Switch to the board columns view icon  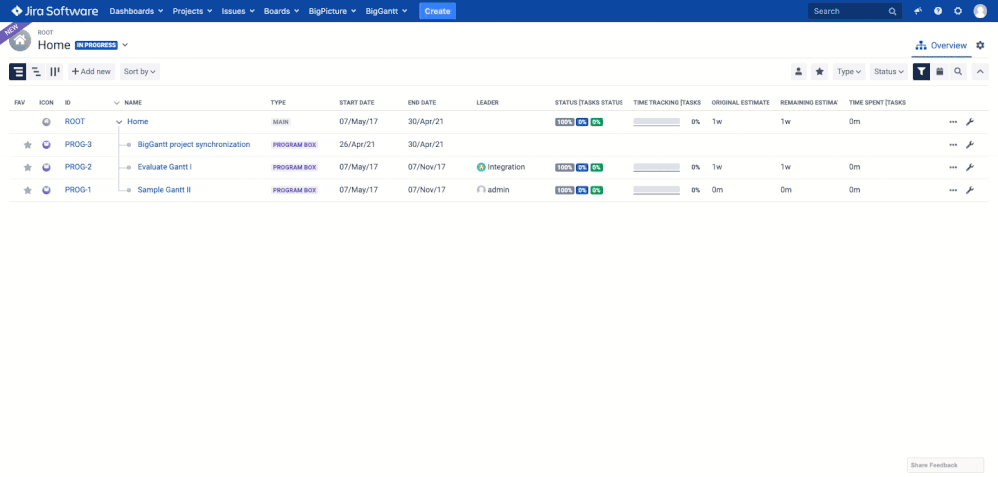click(x=55, y=72)
